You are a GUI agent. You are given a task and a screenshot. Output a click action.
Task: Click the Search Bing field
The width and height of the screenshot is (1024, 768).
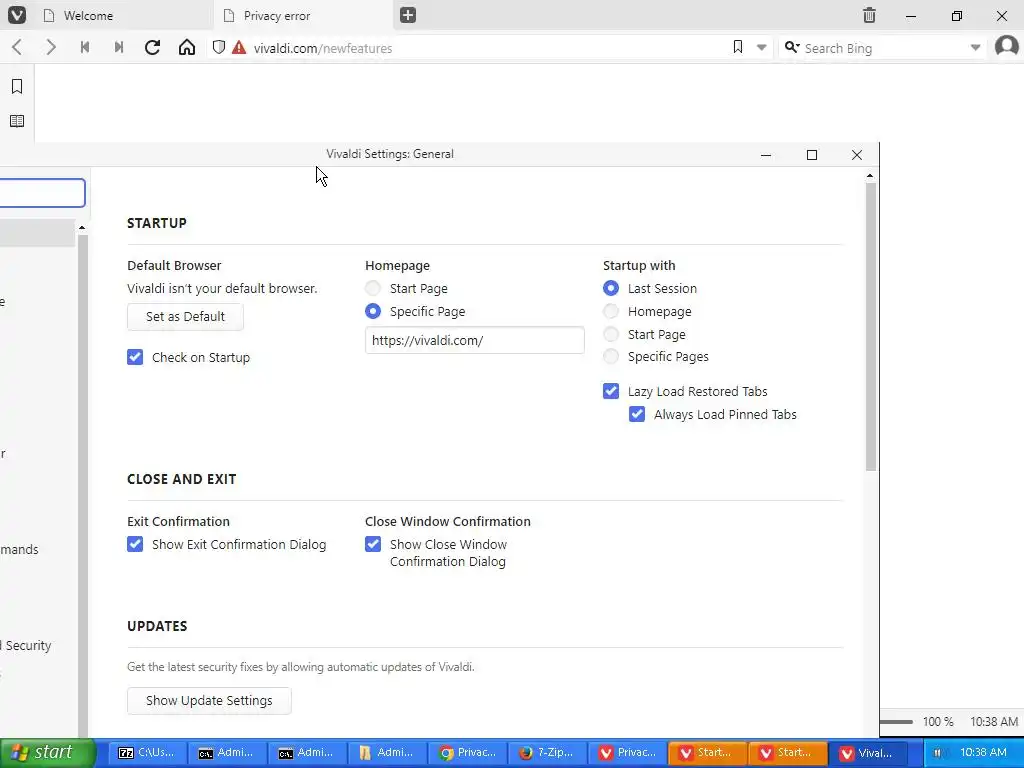pos(882,48)
